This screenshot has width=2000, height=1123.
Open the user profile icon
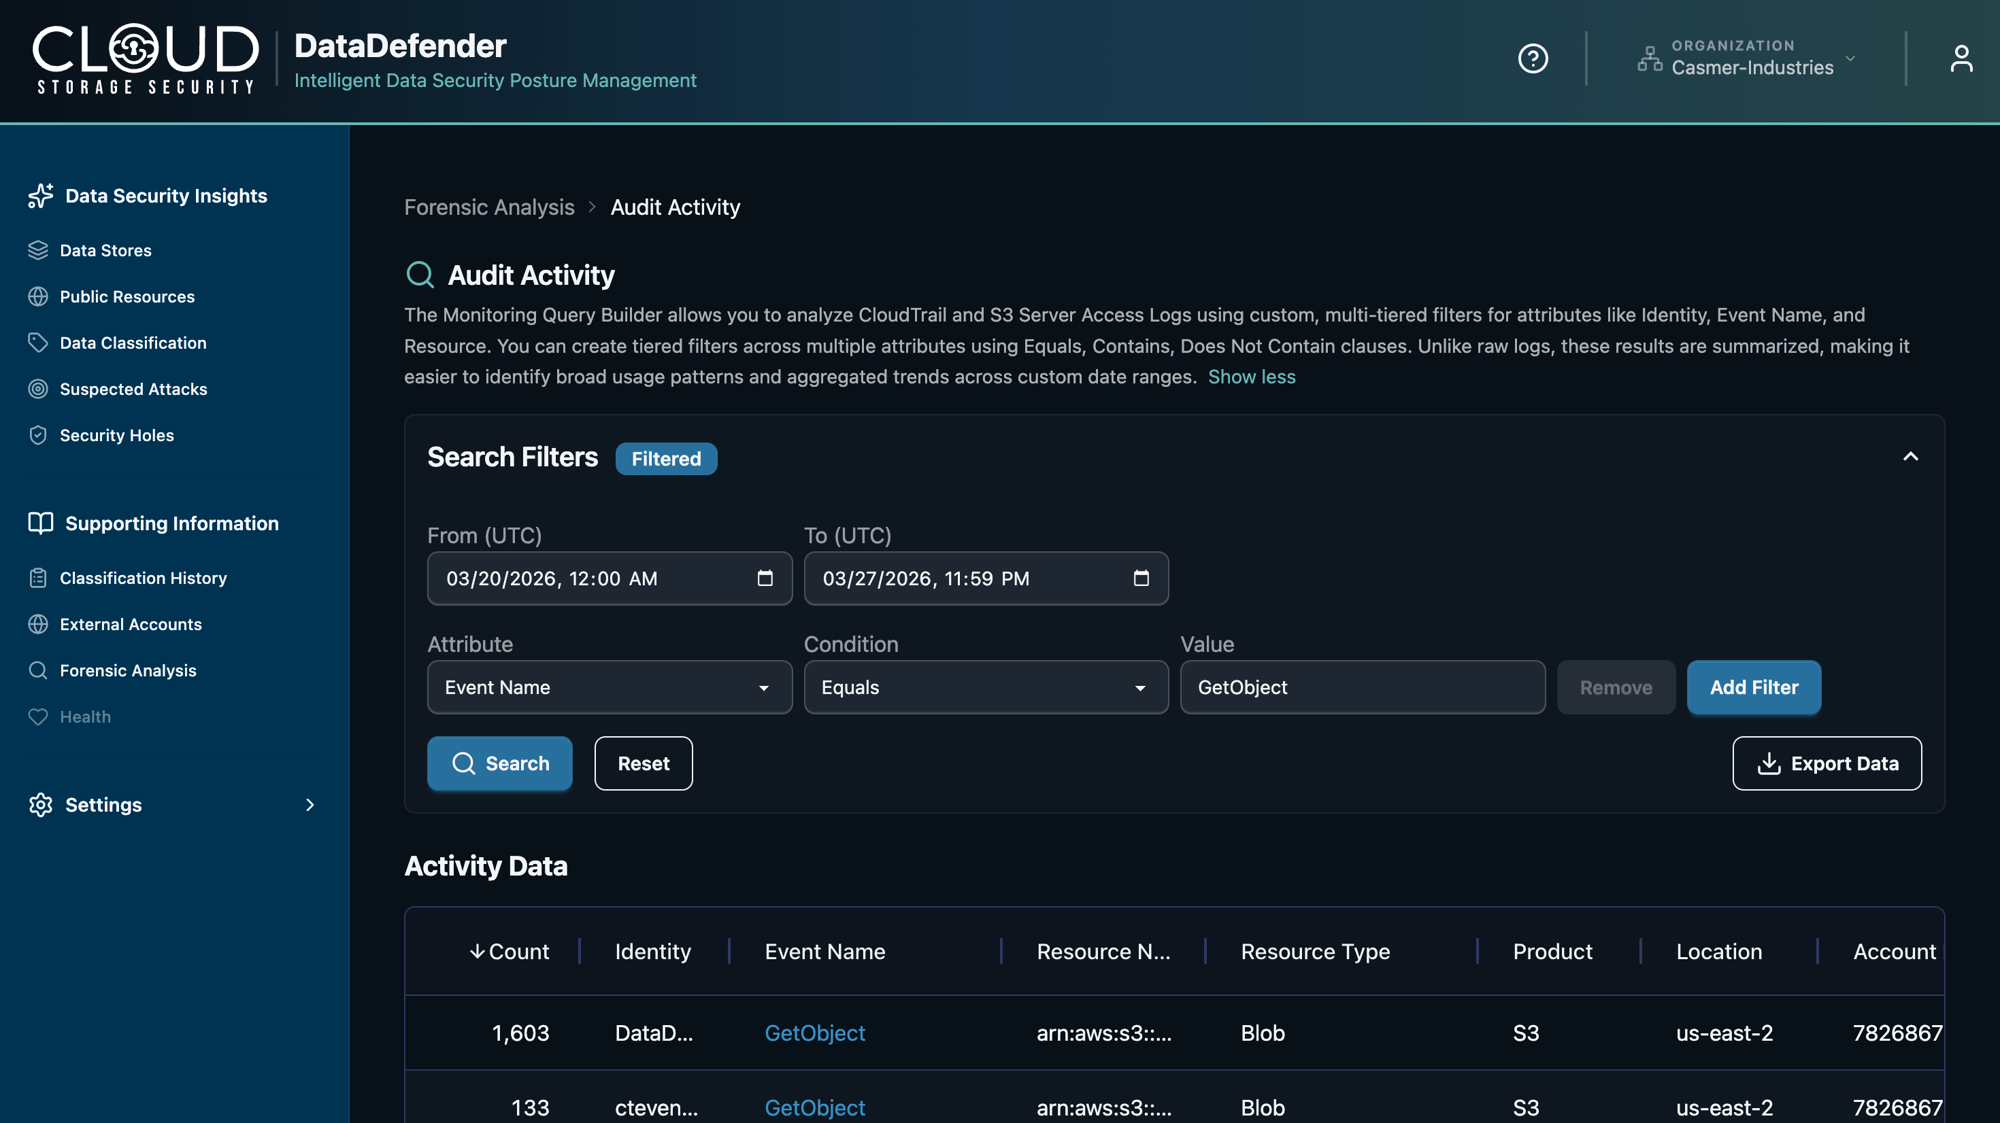point(1960,59)
